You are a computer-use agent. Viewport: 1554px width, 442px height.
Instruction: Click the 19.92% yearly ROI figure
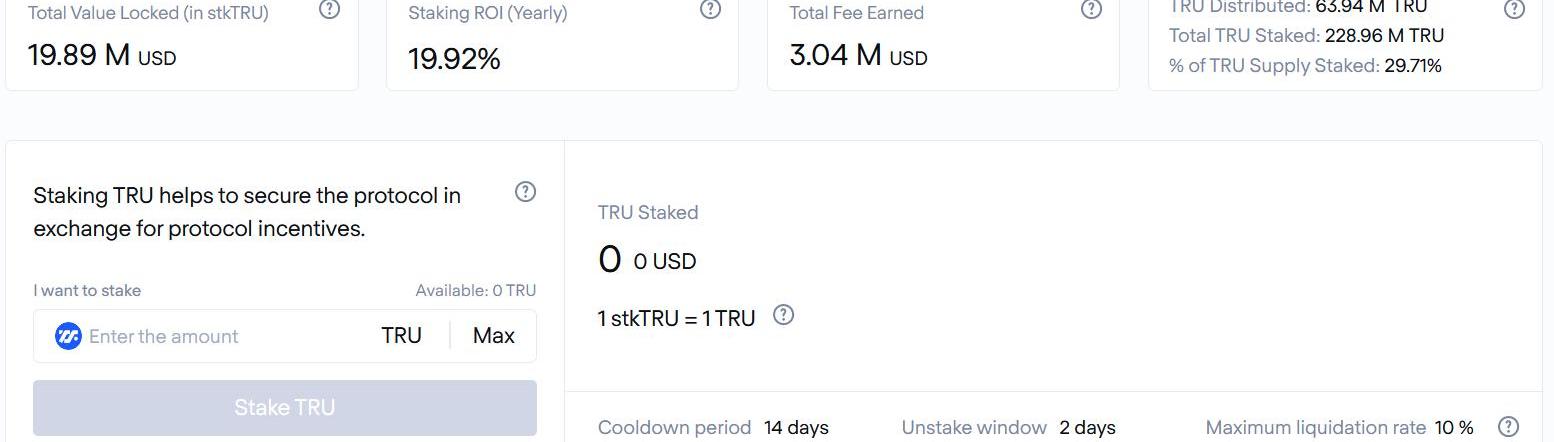click(x=454, y=59)
